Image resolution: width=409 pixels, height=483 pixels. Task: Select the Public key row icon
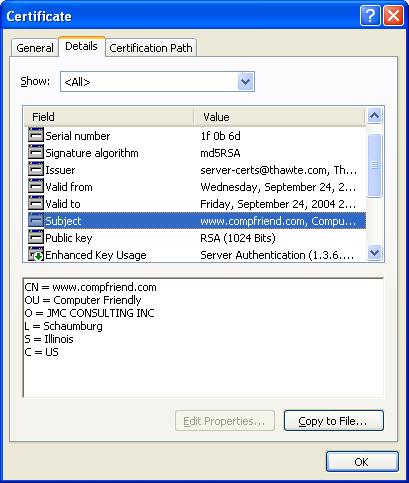pyautogui.click(x=36, y=237)
